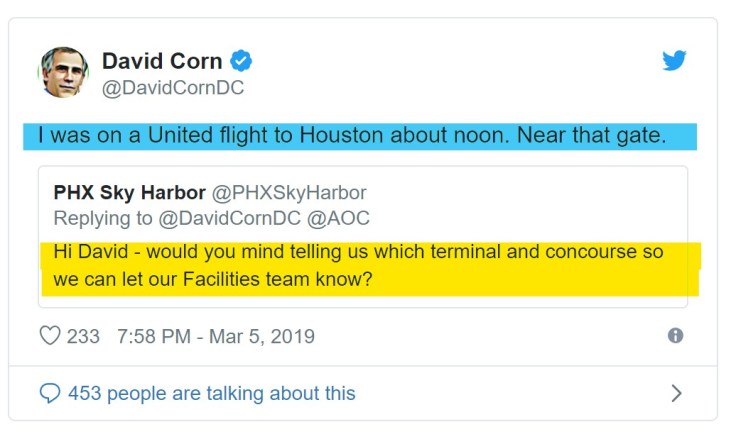
Task: Expand the conversation with the right chevron
Action: (x=676, y=393)
